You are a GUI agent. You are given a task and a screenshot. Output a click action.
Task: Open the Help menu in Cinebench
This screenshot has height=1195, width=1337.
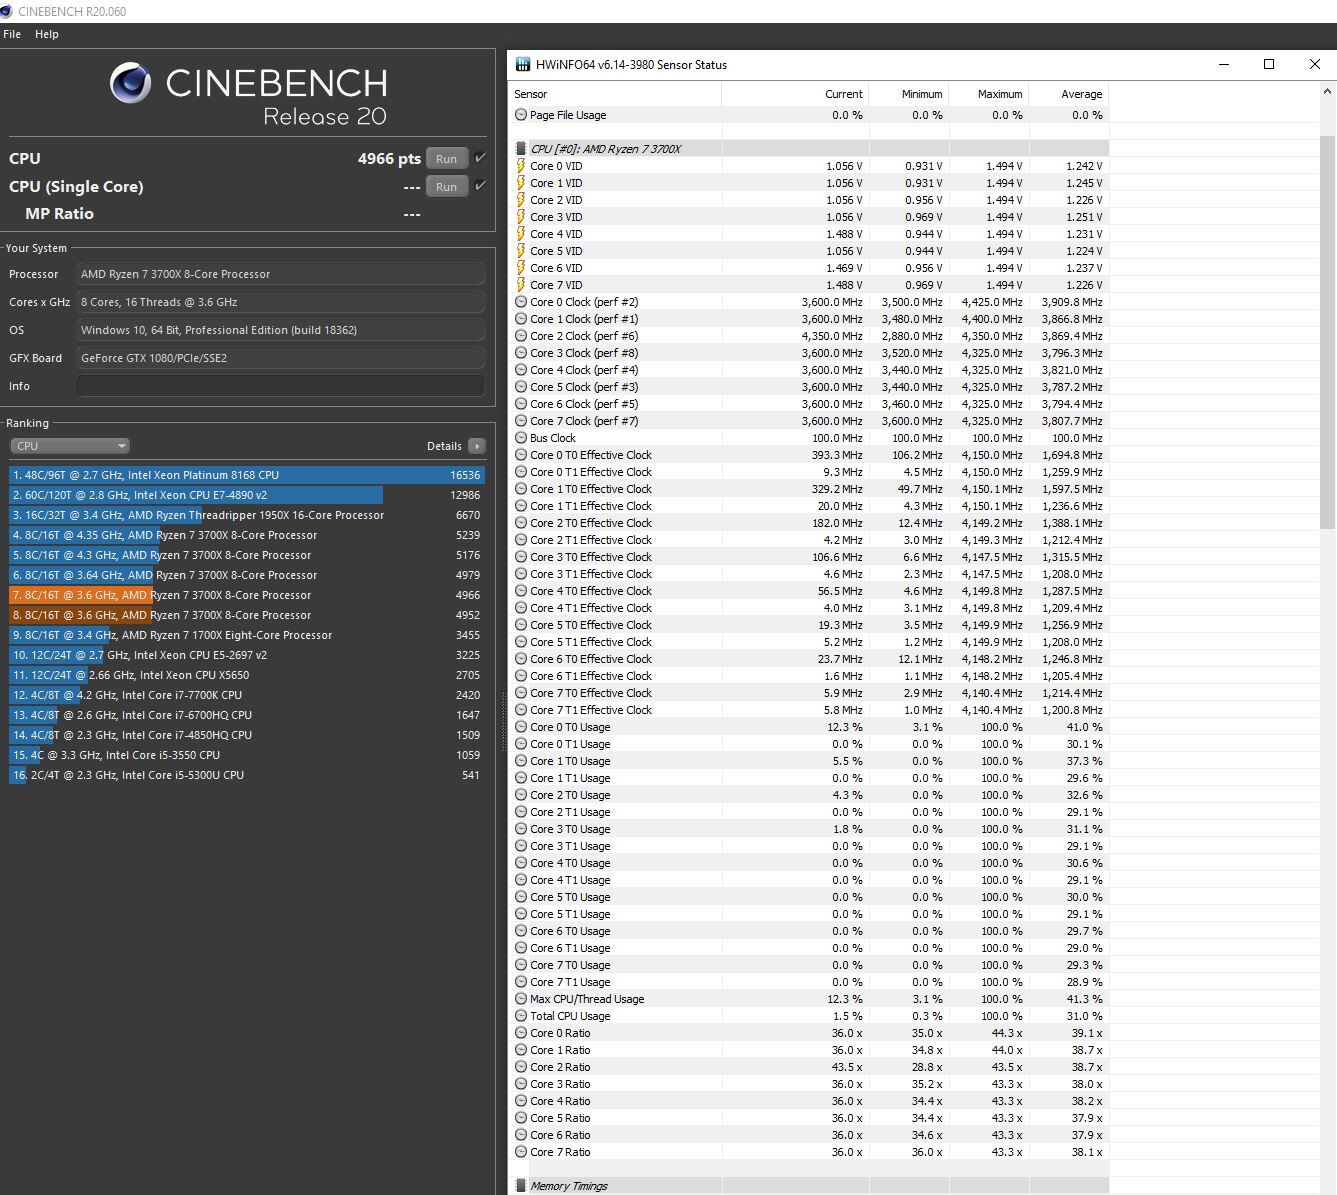[x=47, y=34]
